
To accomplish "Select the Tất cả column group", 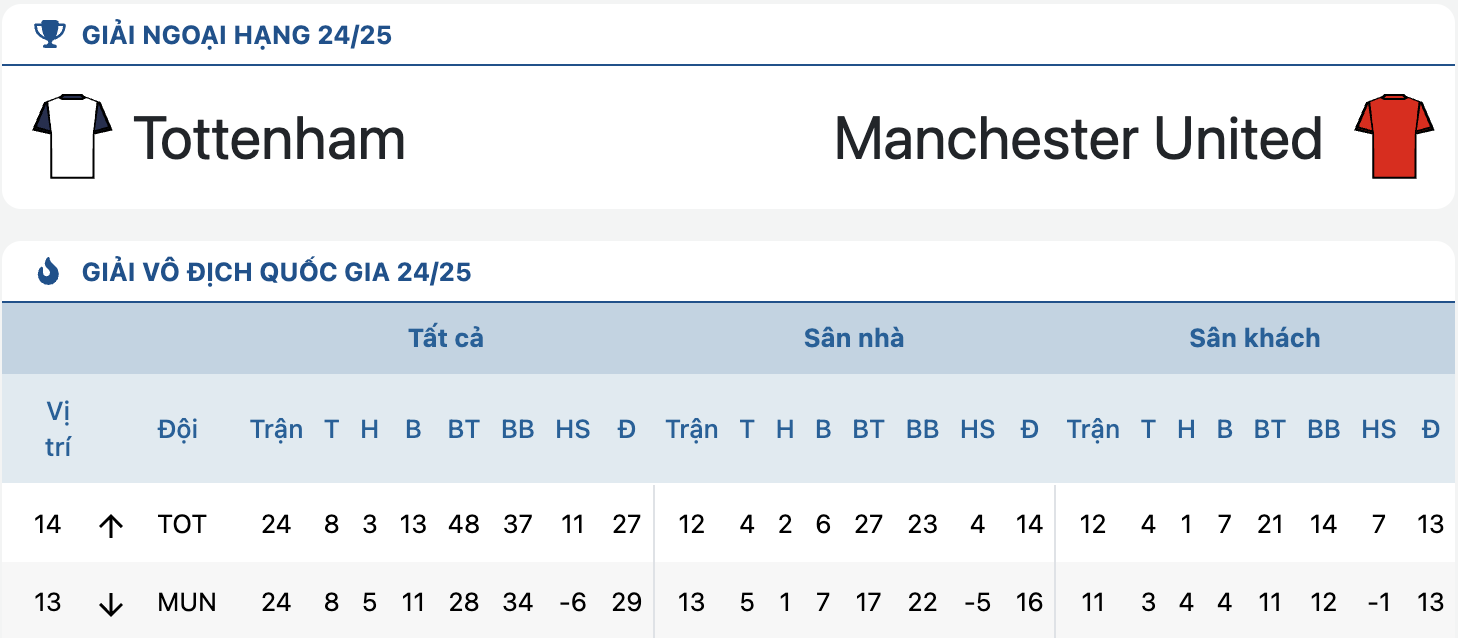I will pos(446,338).
